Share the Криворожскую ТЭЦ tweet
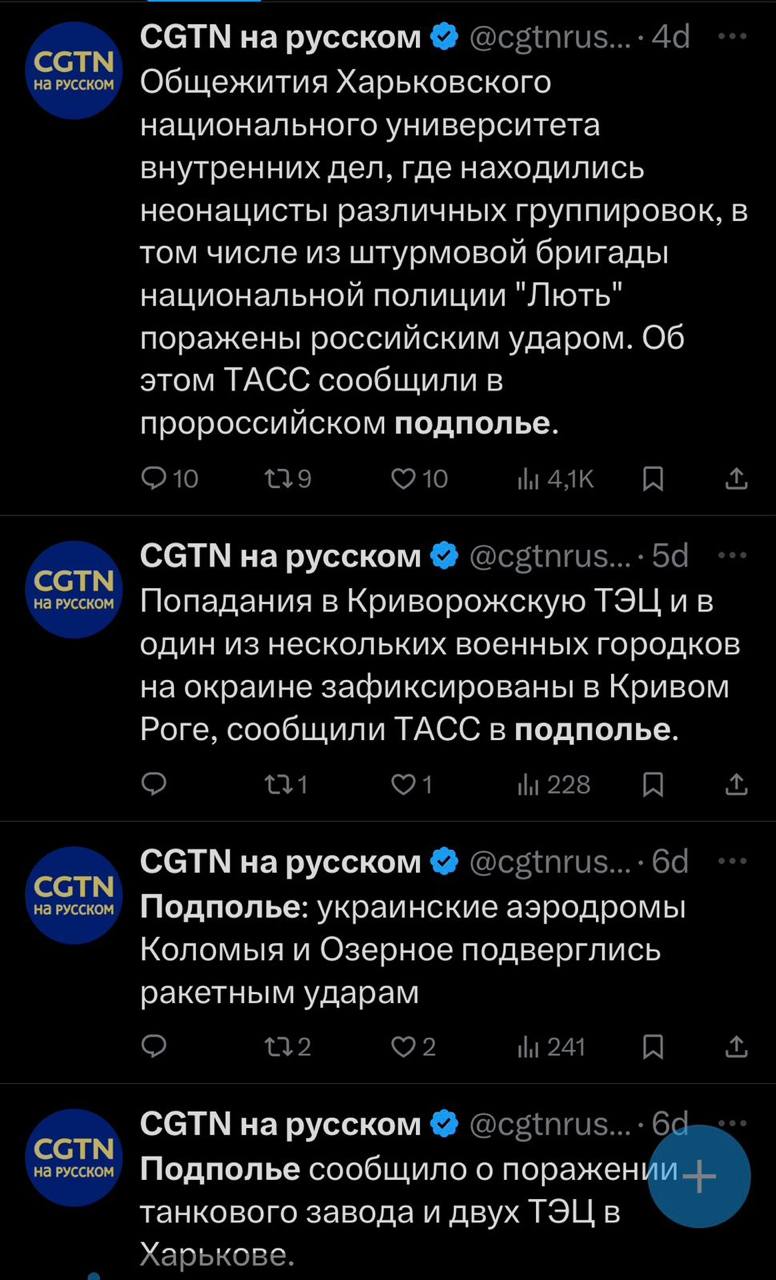776x1280 pixels. [x=736, y=784]
